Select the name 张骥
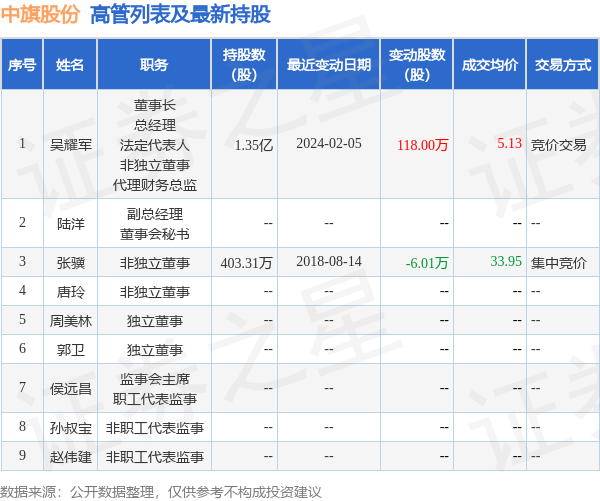The image size is (600, 501). pyautogui.click(x=70, y=263)
